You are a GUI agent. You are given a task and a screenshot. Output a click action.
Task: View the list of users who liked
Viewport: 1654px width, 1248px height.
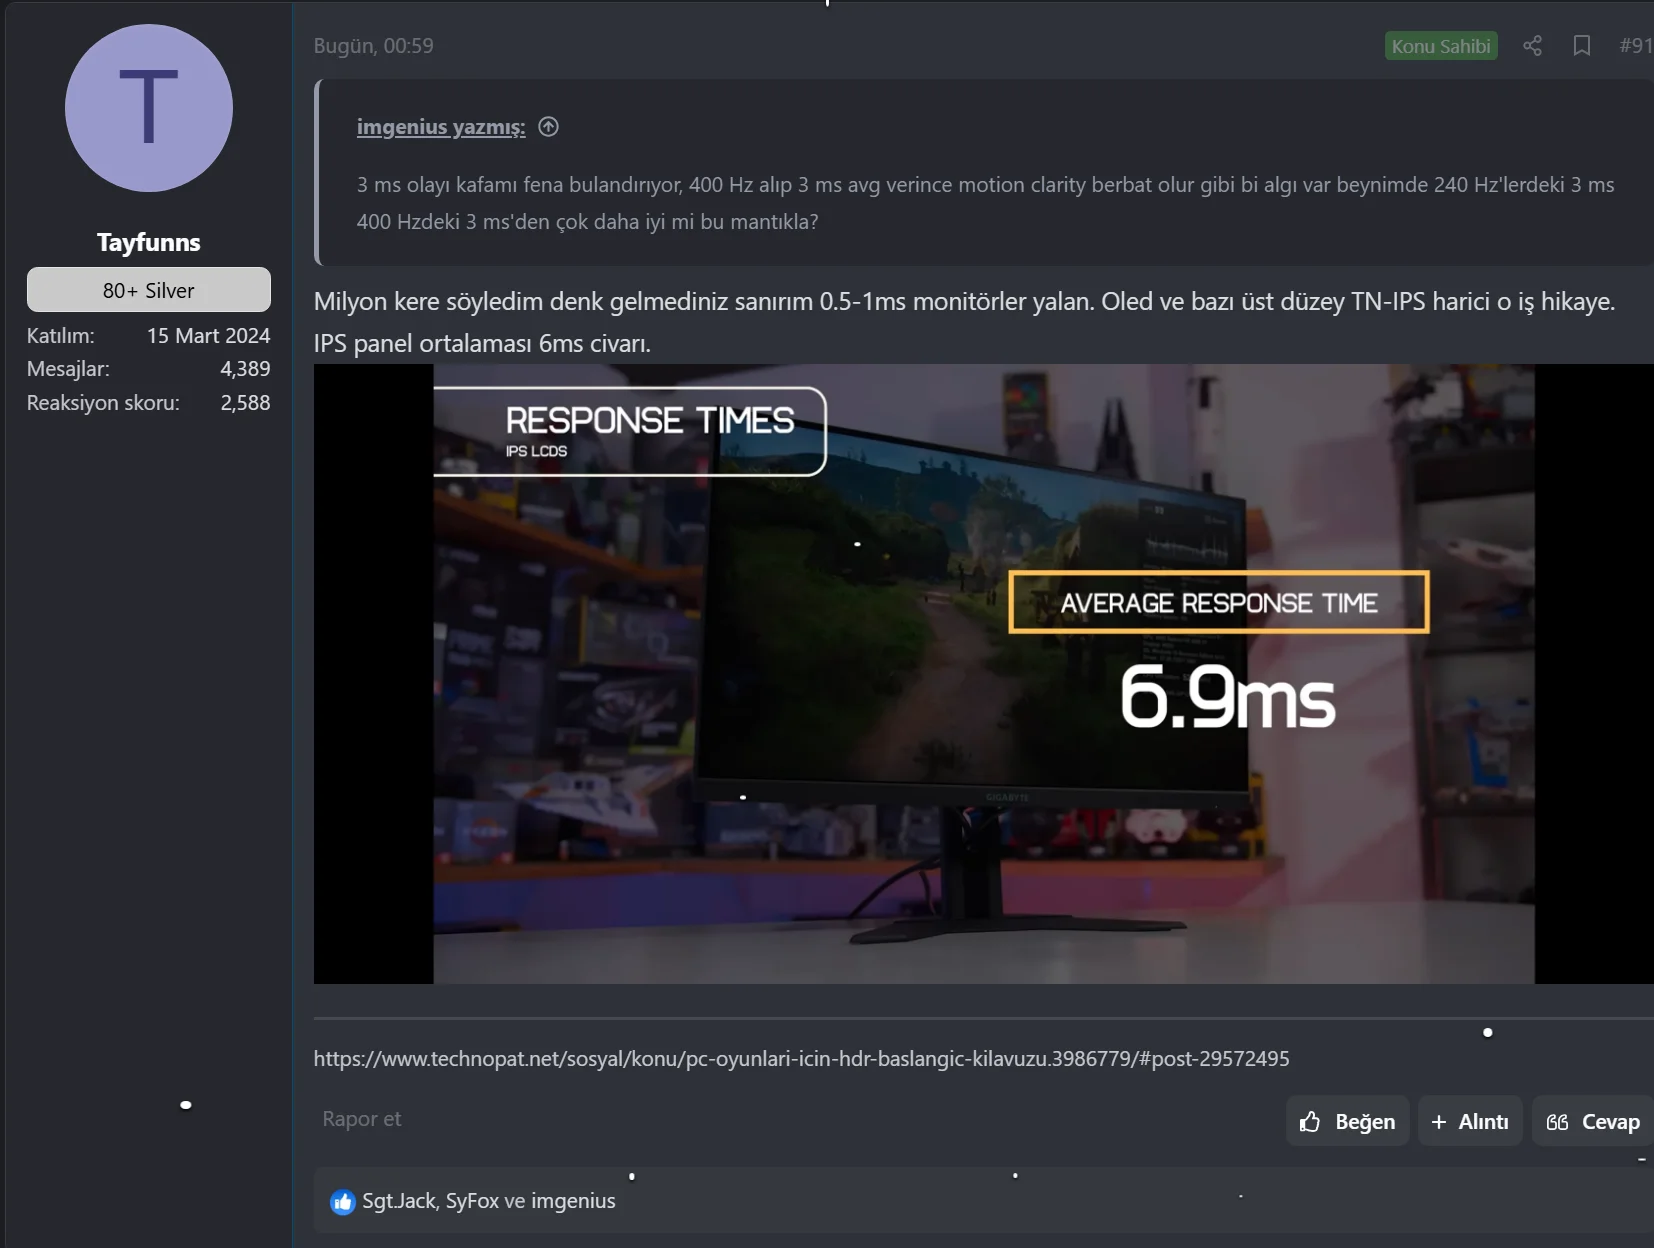tap(489, 1201)
